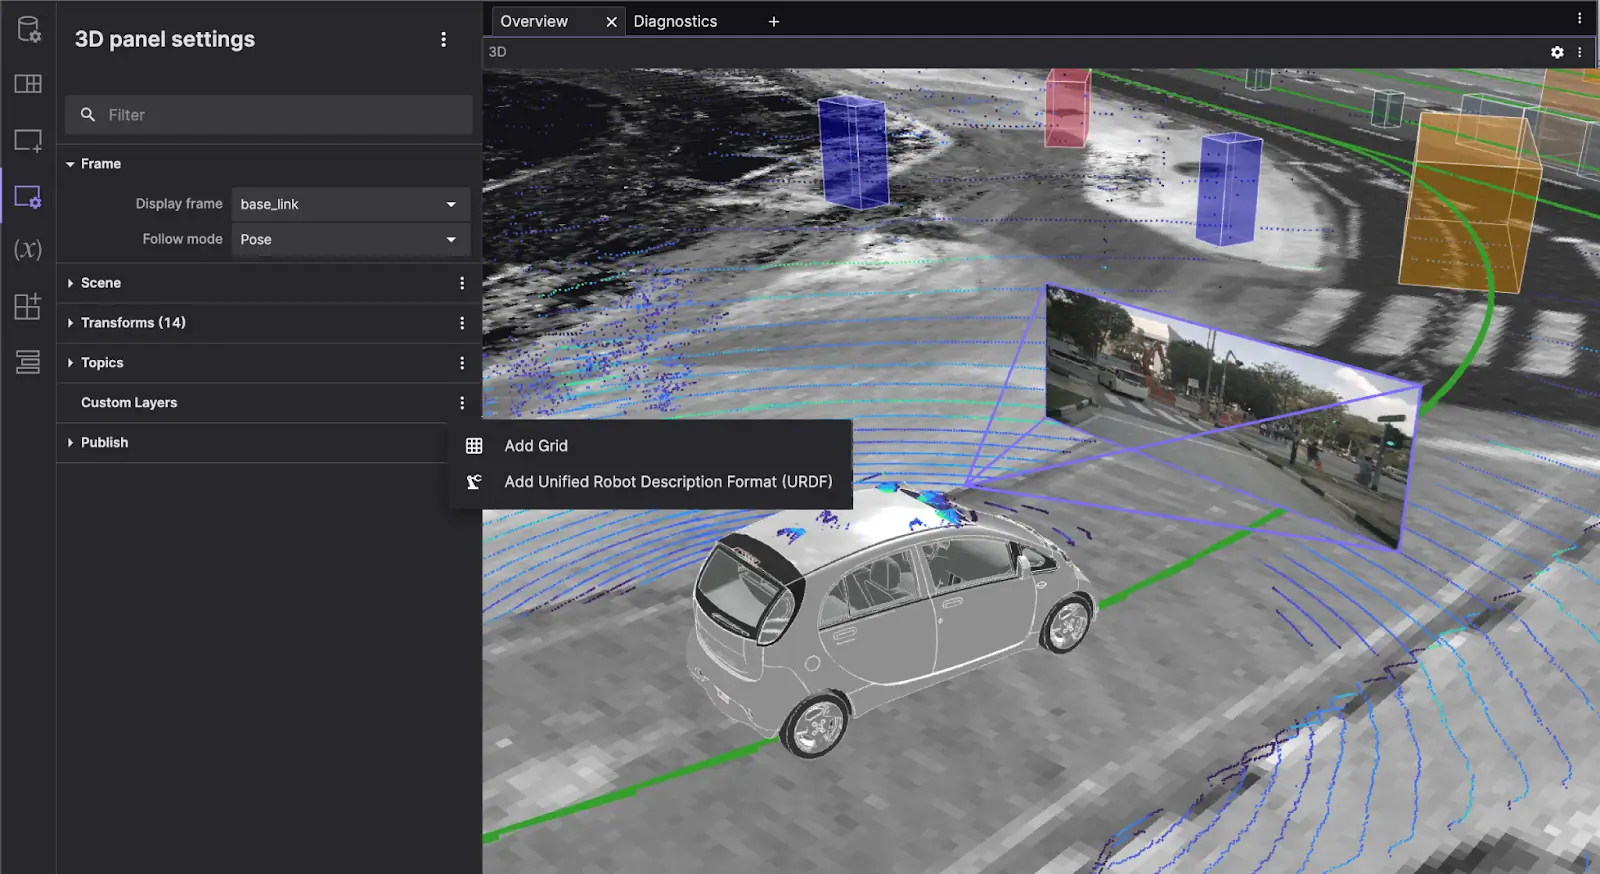Click the Custom Layers row label

129,403
